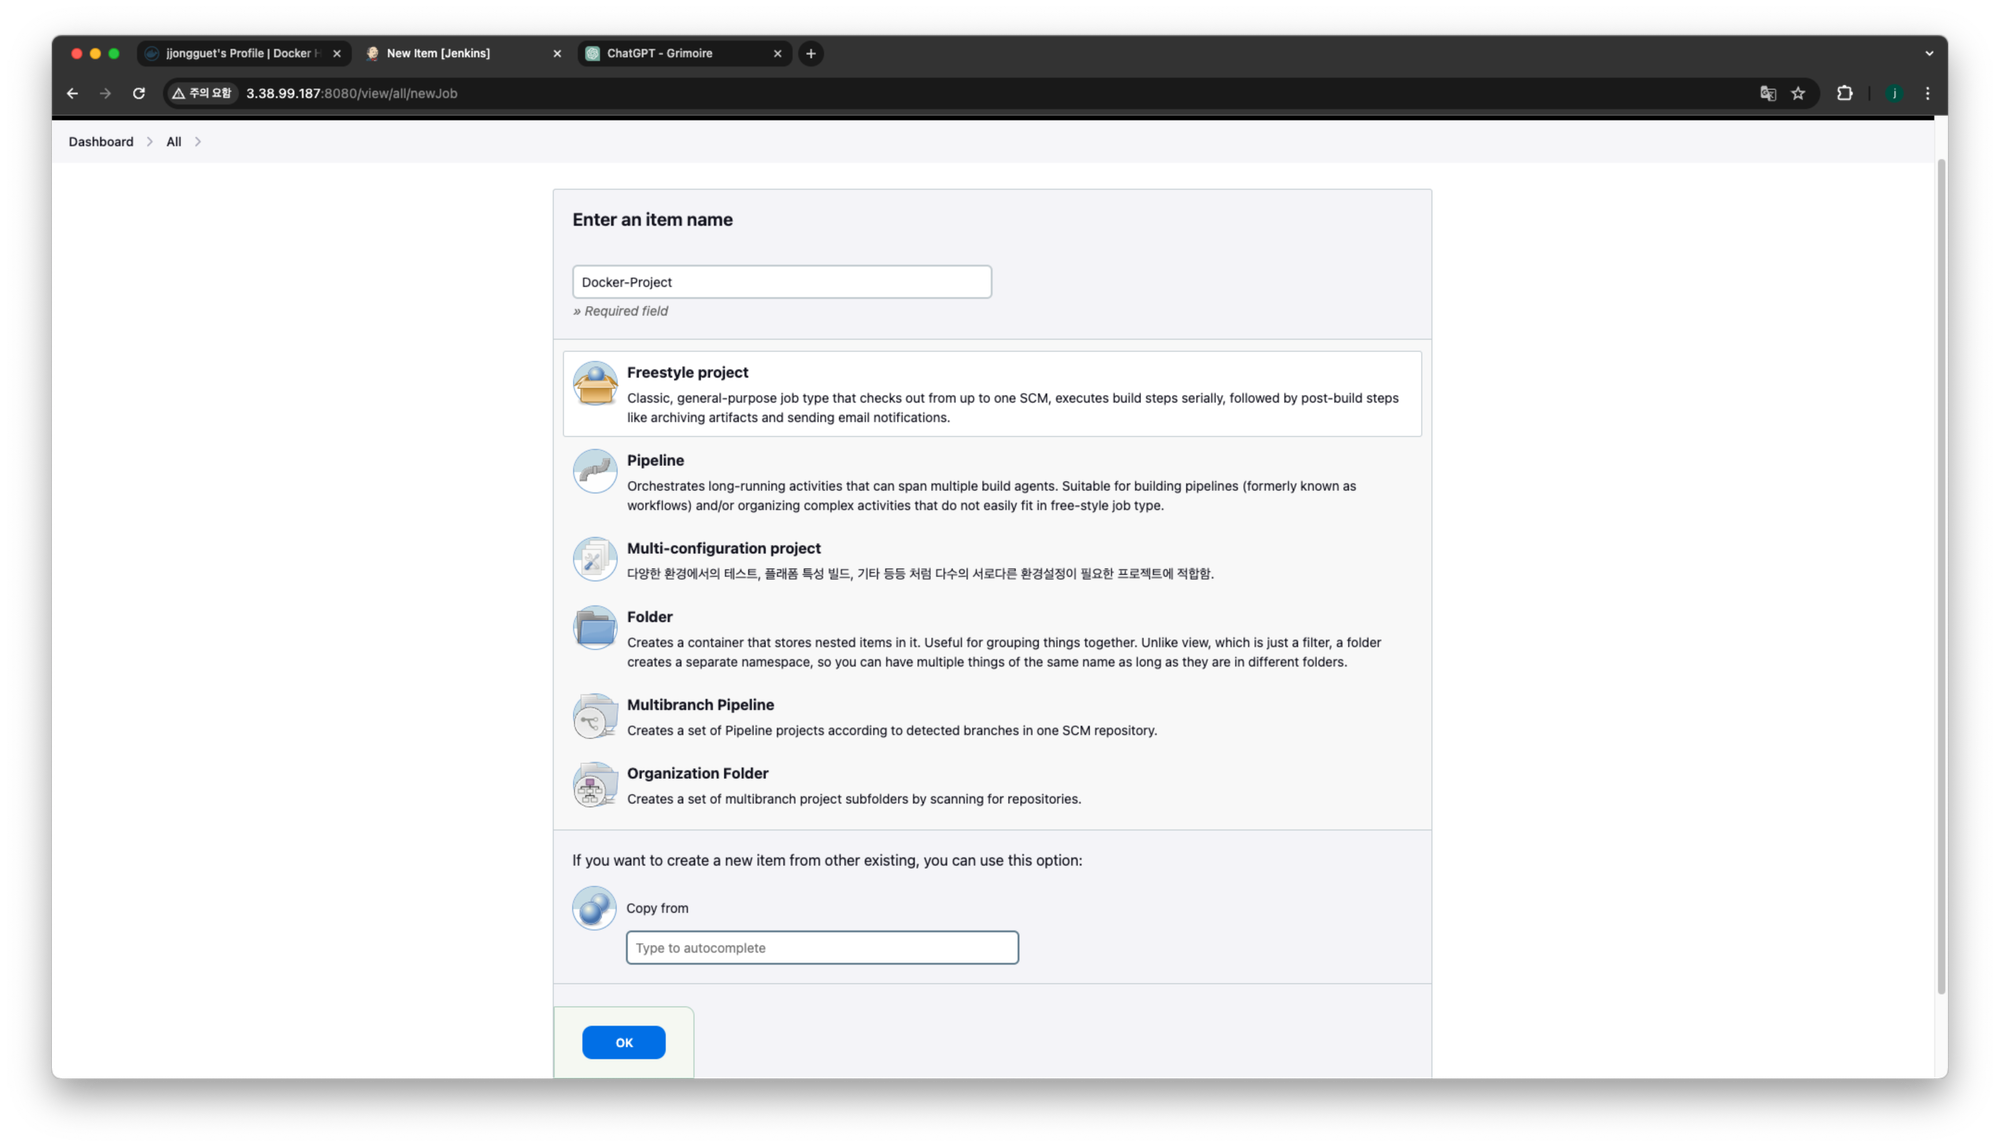
Task: Choose the Multibranch Pipeline icon
Action: [595, 716]
